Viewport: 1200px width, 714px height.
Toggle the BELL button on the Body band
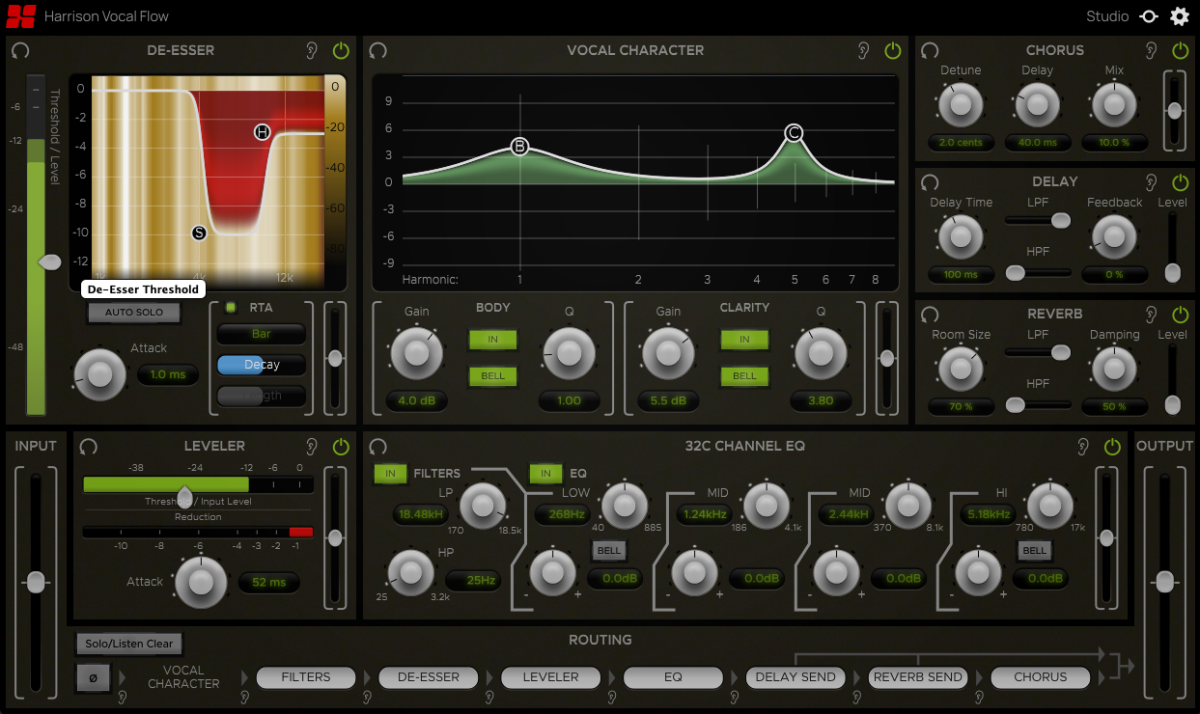(492, 377)
